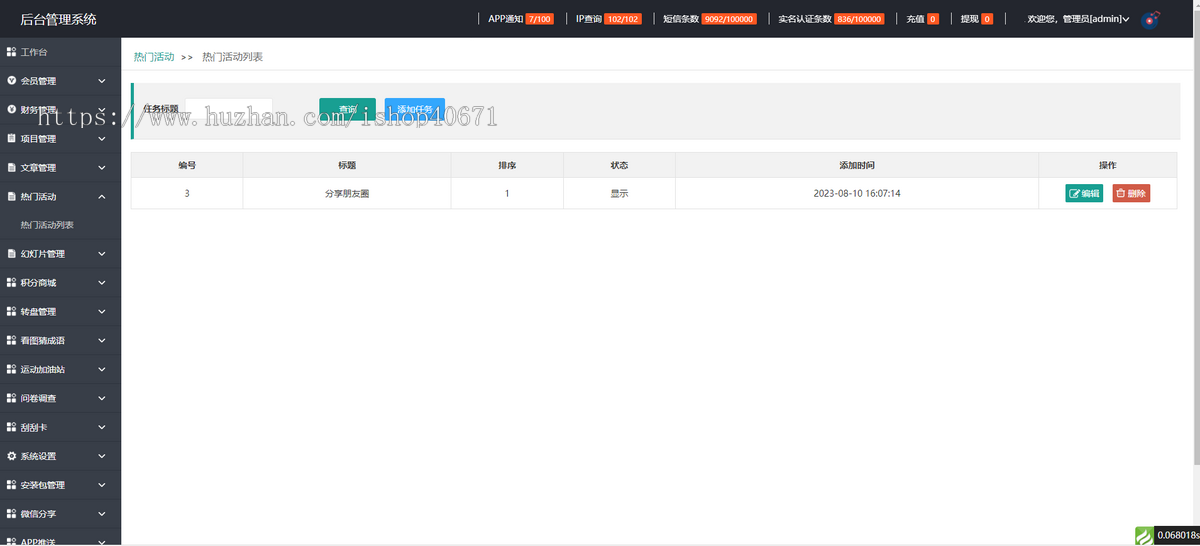Click the 运动加油站 sidebar icon

[11, 370]
